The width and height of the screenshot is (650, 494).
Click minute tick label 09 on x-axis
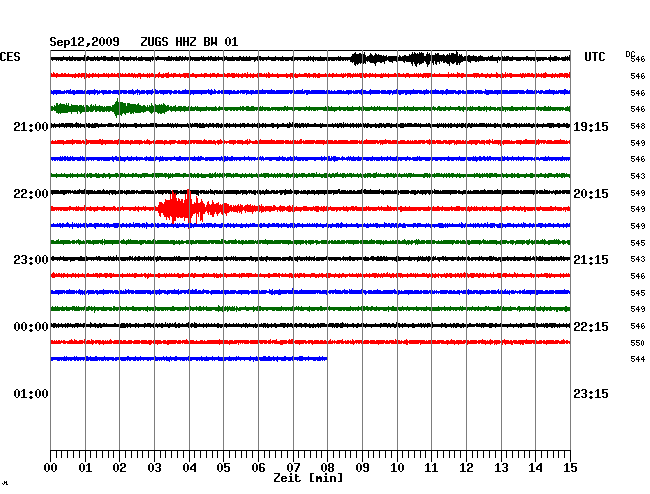(362, 467)
